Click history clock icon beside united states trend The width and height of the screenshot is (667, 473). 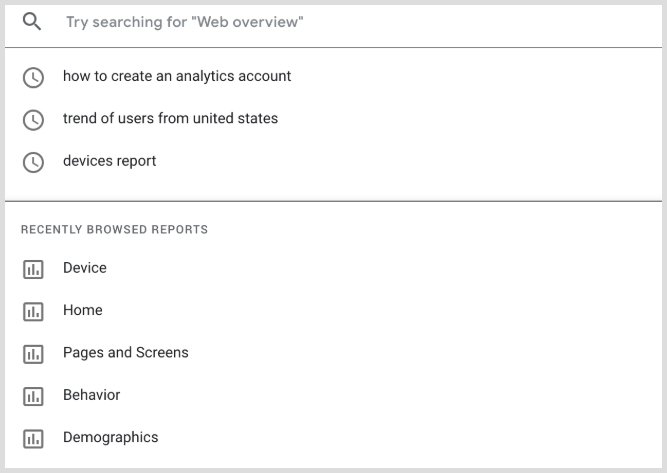tap(33, 120)
